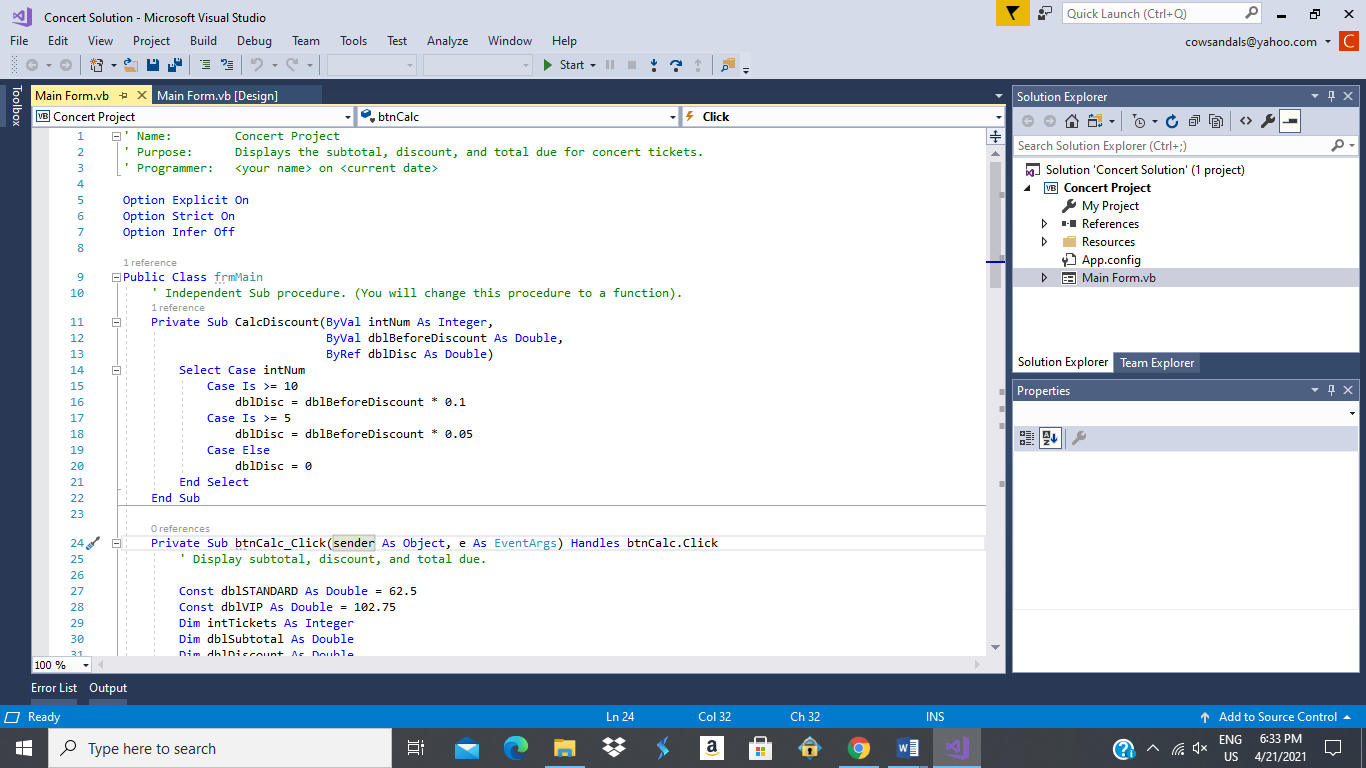This screenshot has height=768, width=1366.
Task: Run the project with the Start button
Action: coord(568,66)
